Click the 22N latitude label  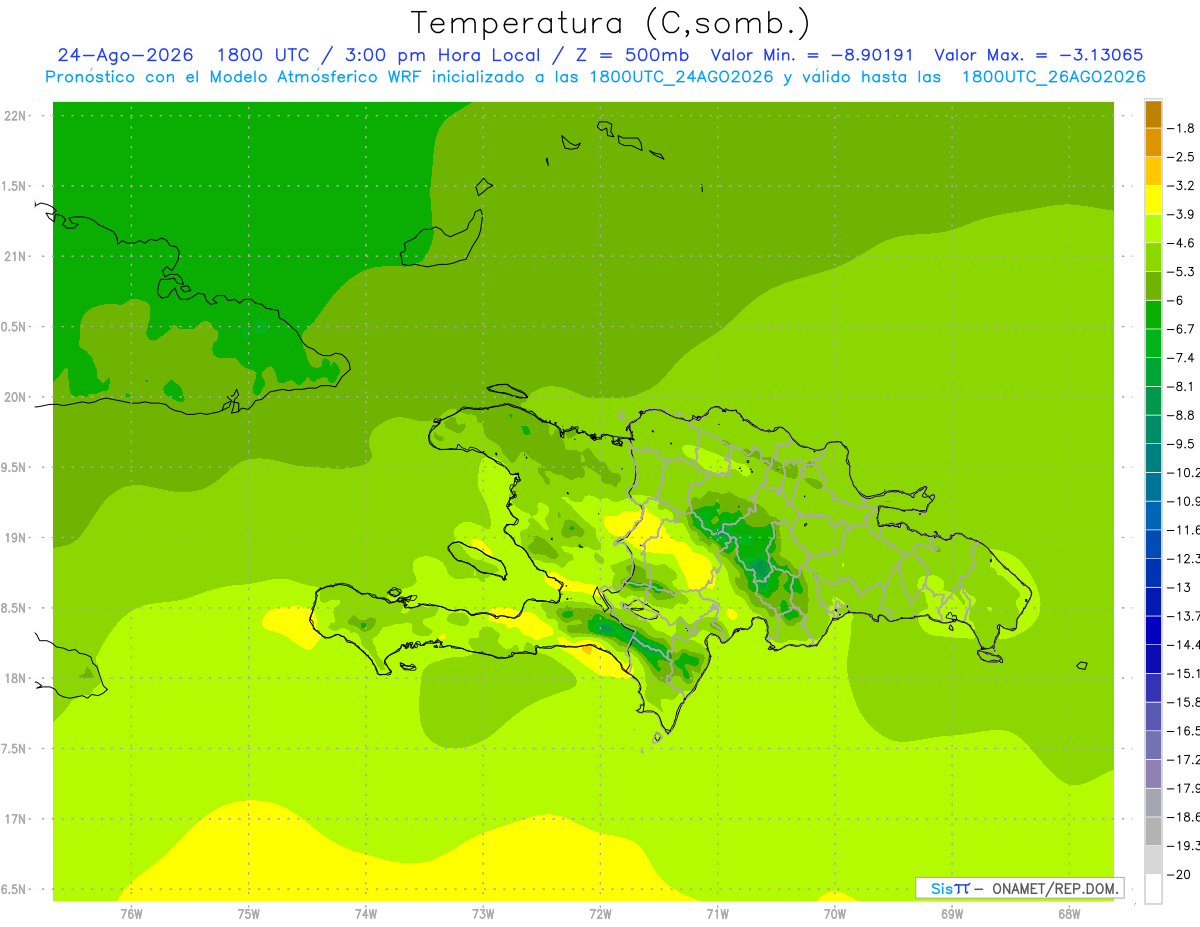16,115
